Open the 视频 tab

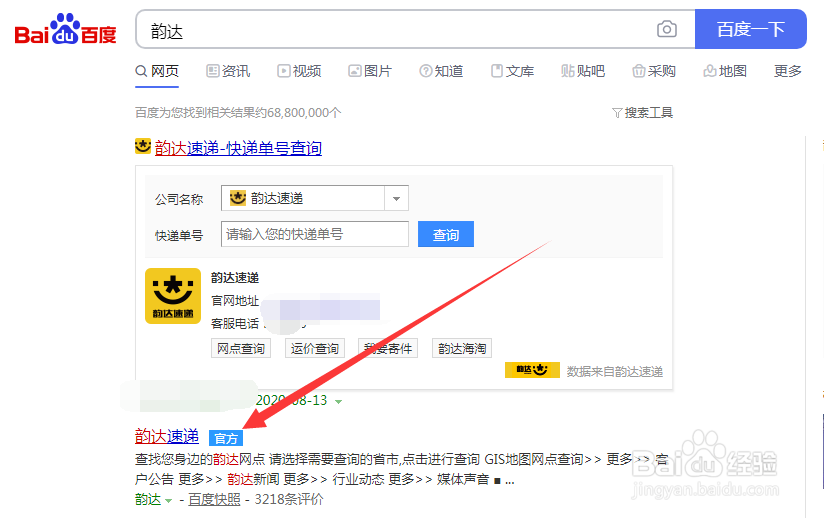point(299,71)
